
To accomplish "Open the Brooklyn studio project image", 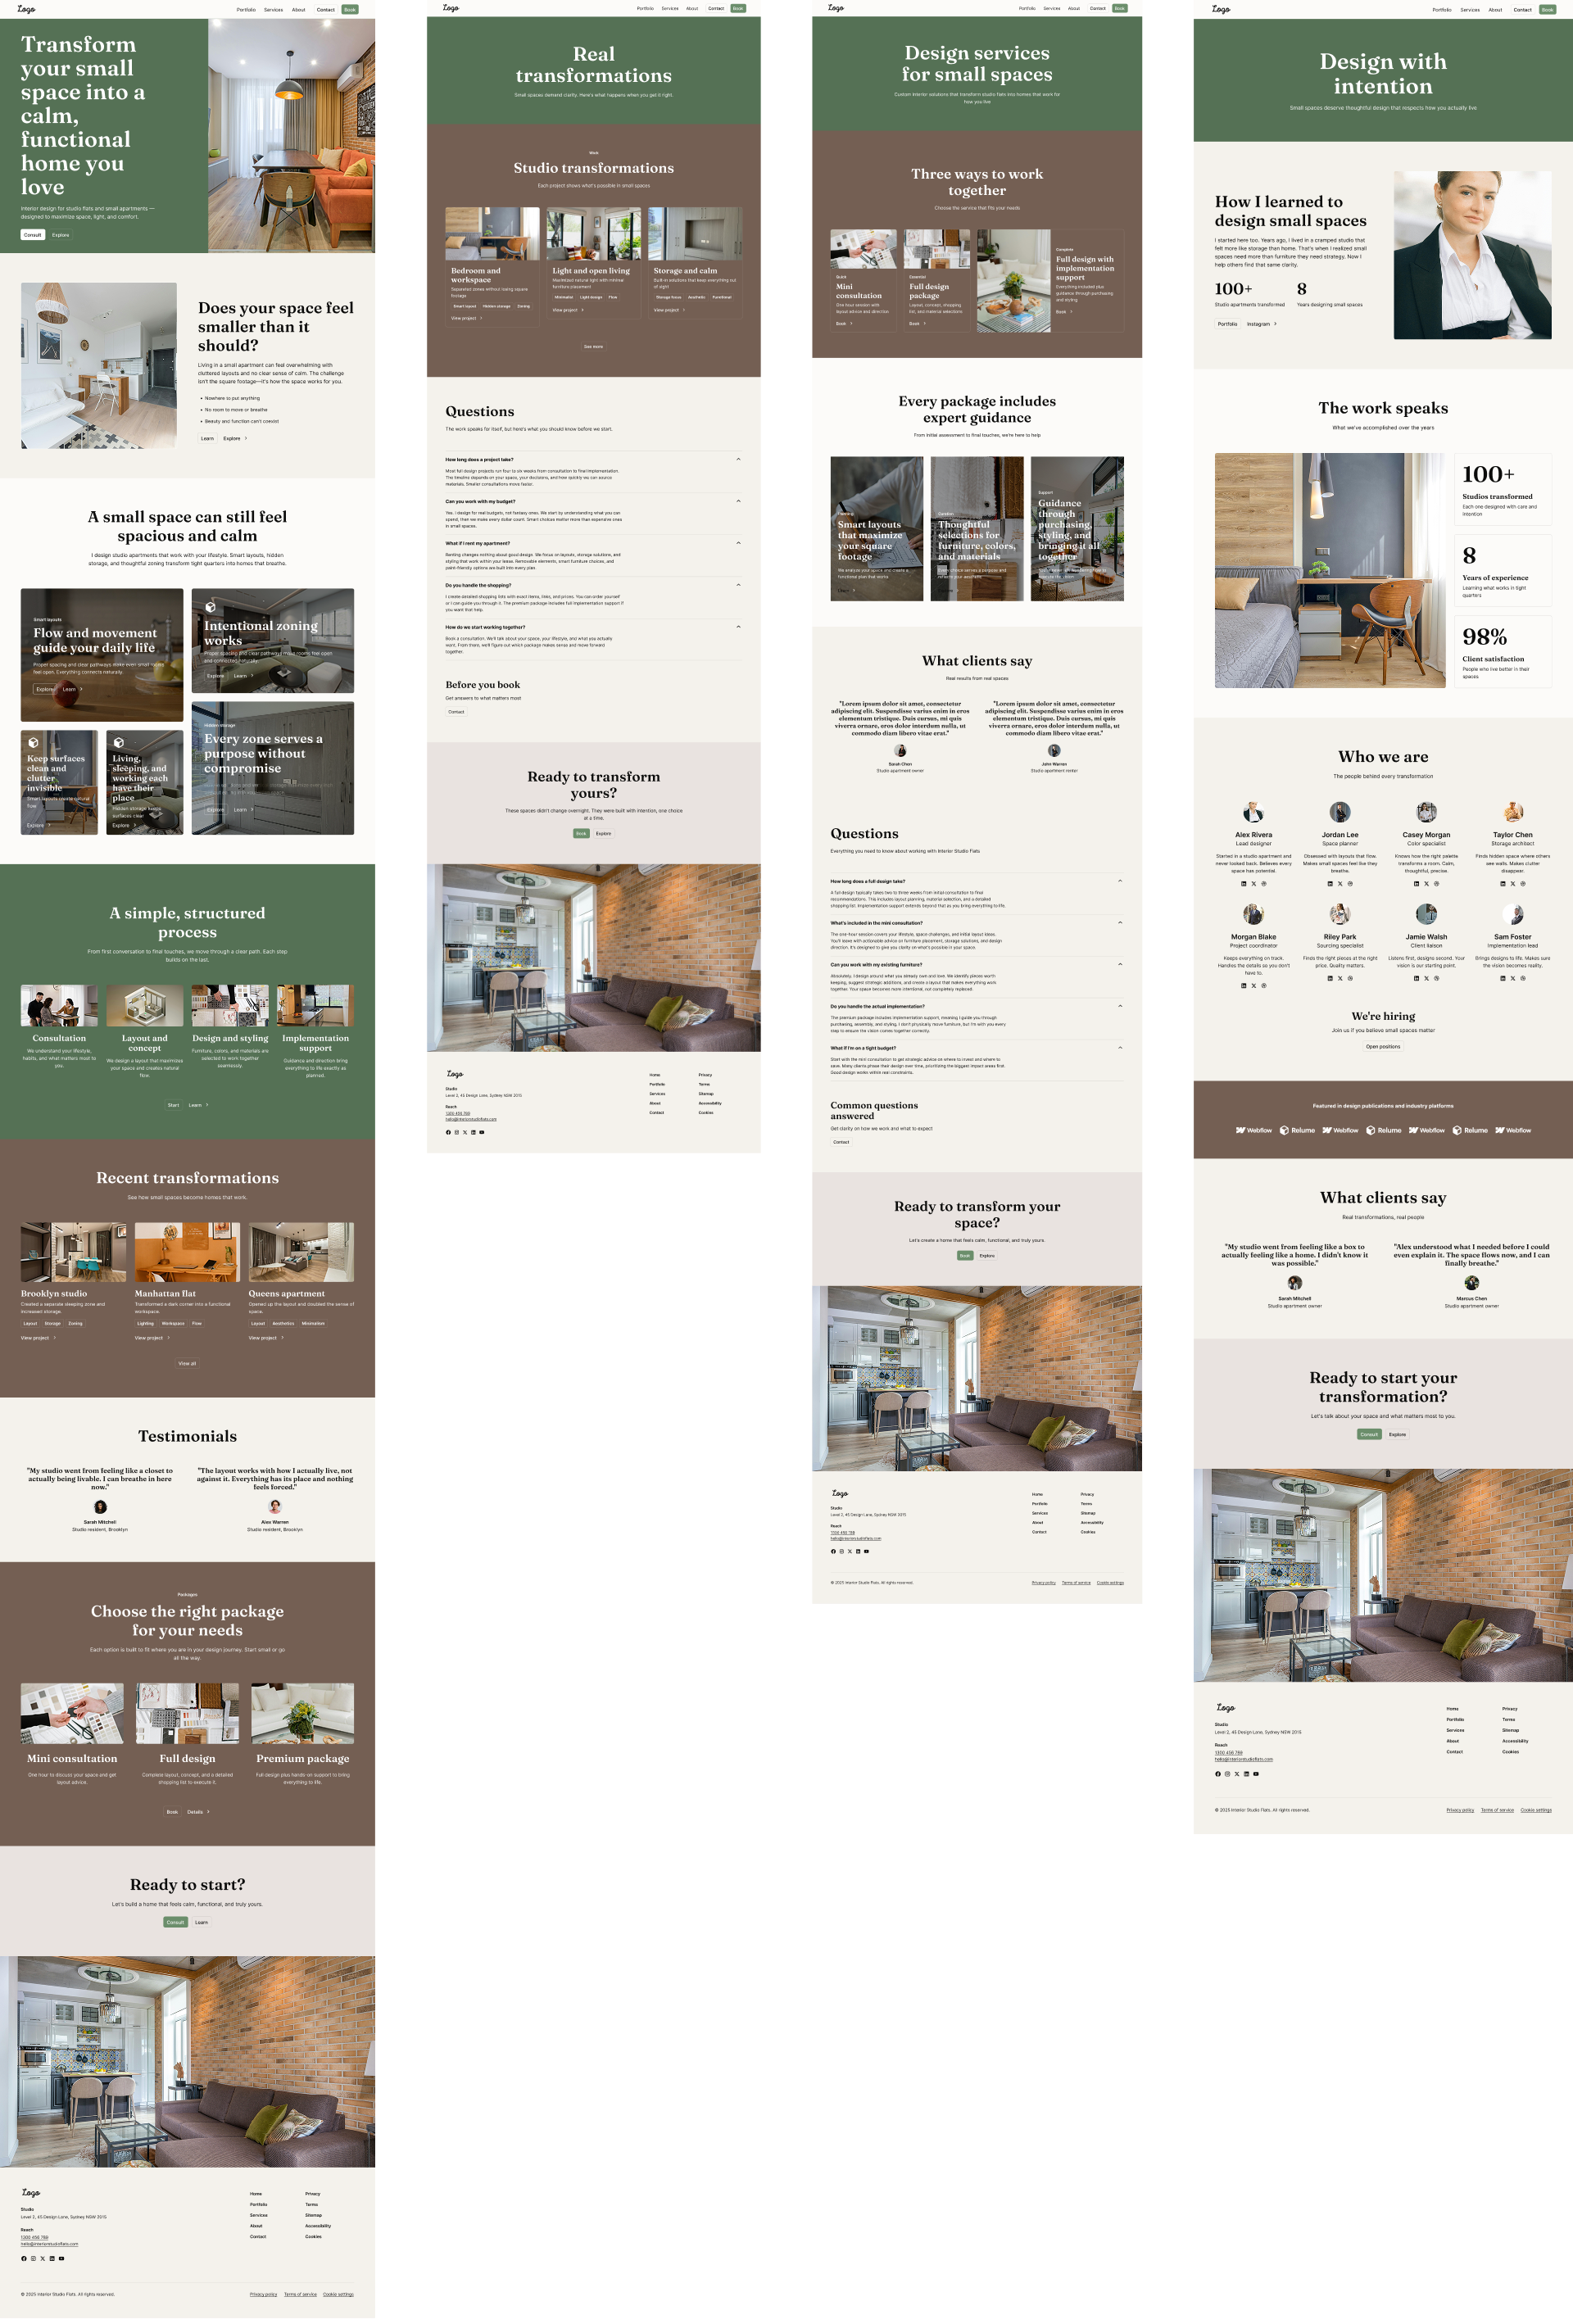I will coord(73,1252).
